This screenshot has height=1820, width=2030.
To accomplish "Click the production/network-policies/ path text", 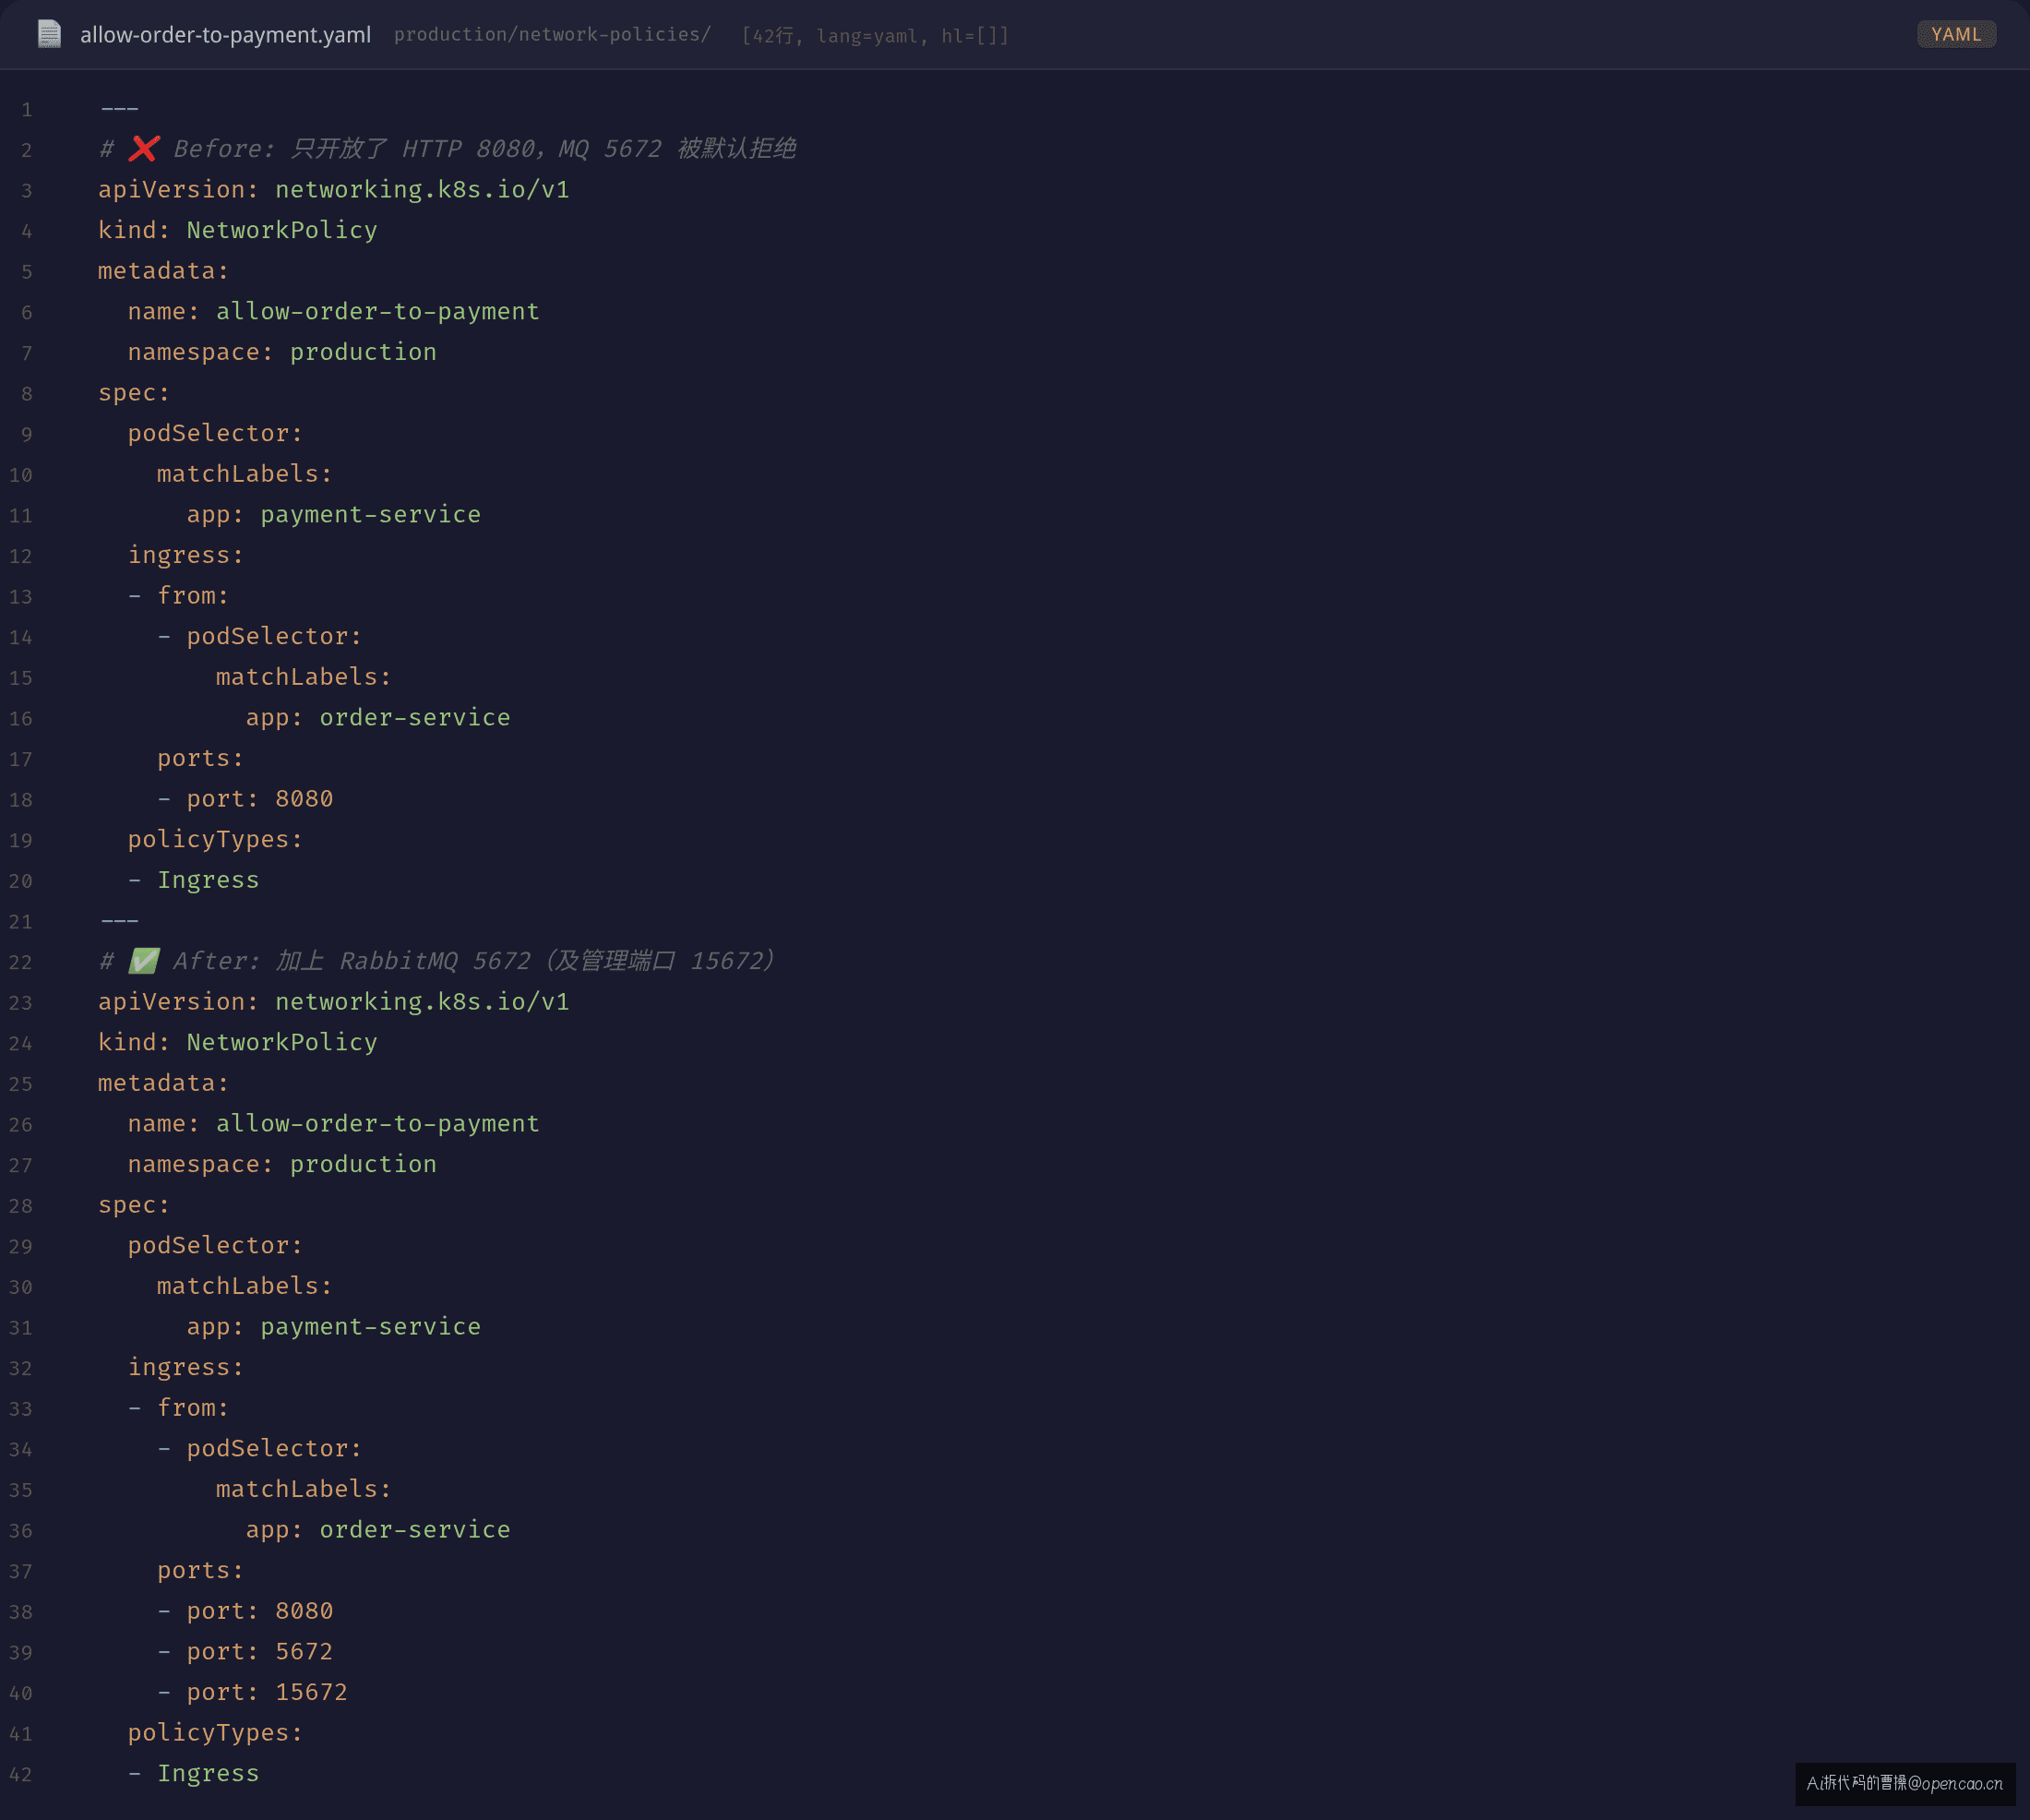I will 552,35.
